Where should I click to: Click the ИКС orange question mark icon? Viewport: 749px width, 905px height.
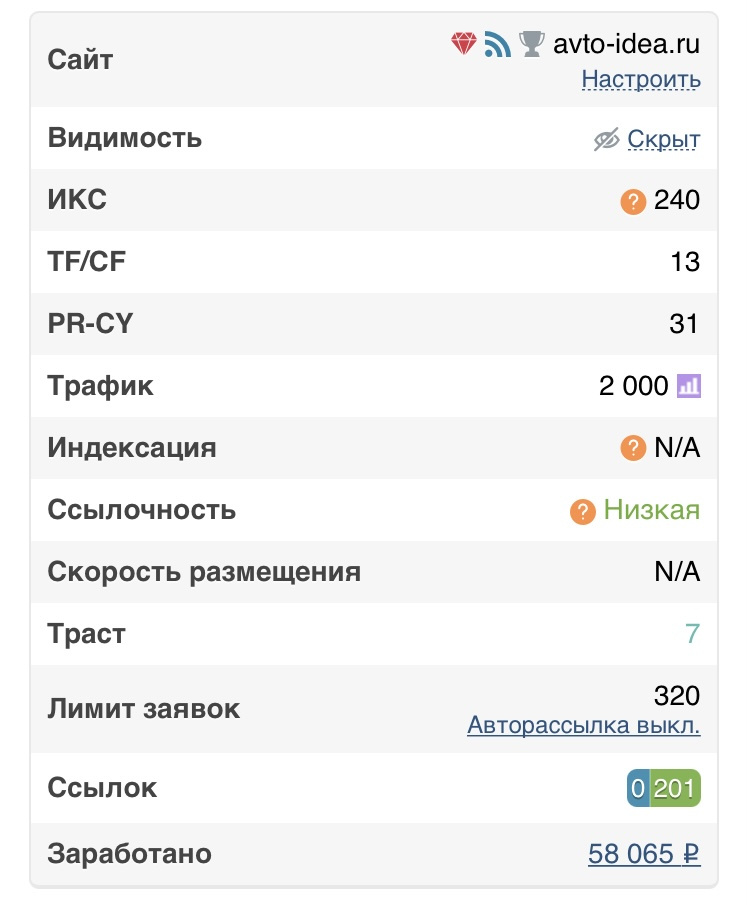click(x=633, y=201)
